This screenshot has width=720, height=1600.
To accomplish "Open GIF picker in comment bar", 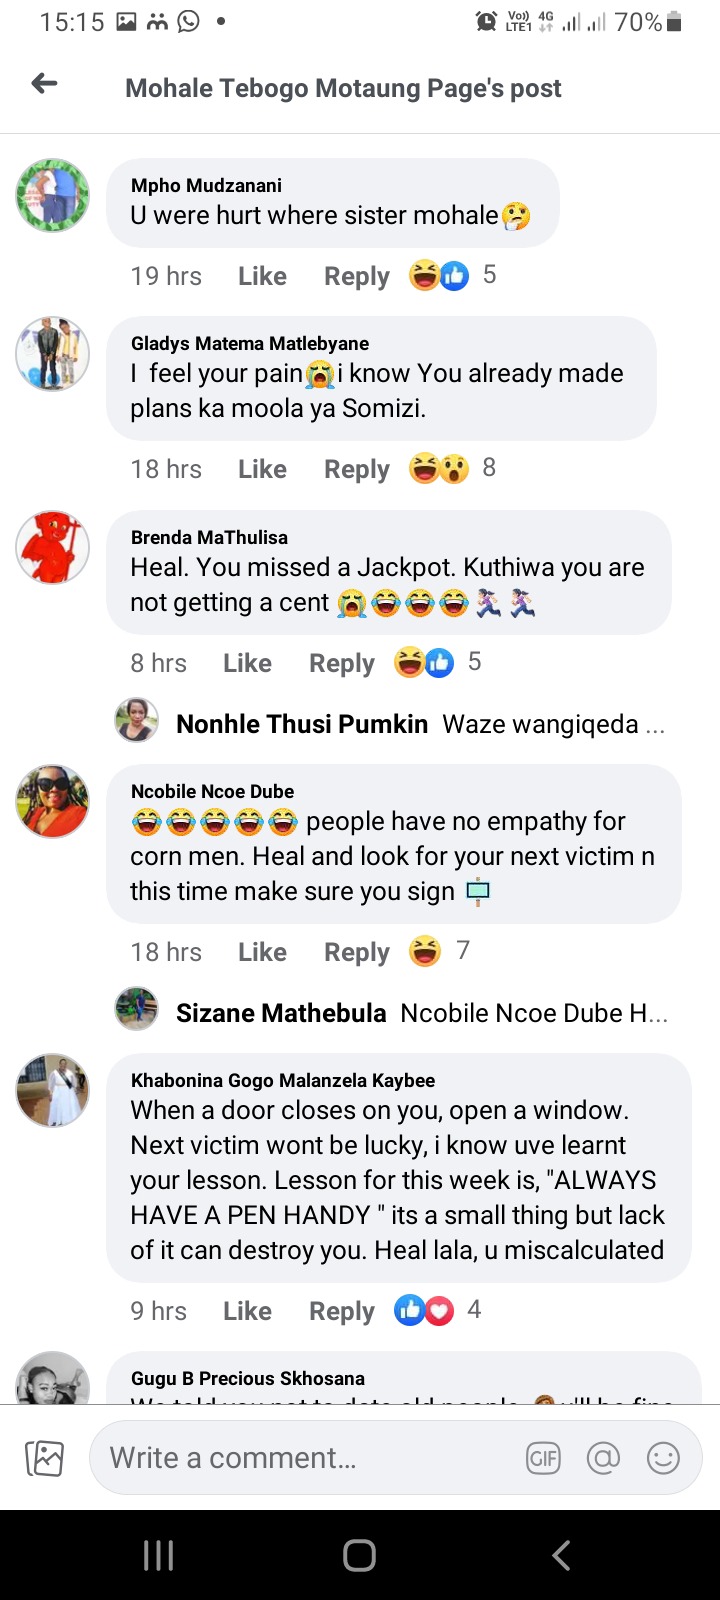I will [x=544, y=1458].
